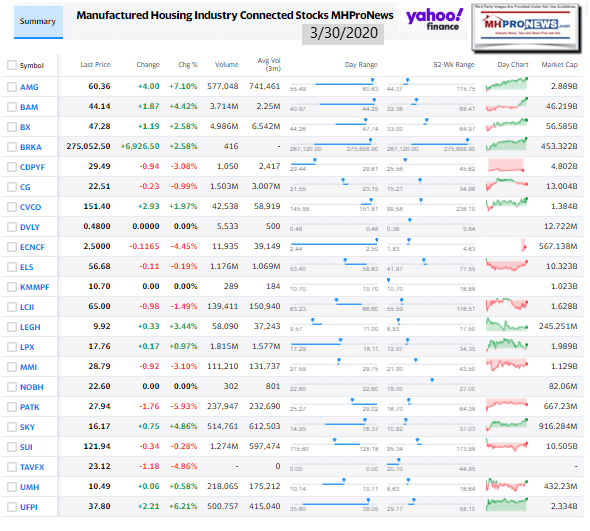590x531 pixels.
Task: Check the CVCO row checkbox
Action: (12, 207)
